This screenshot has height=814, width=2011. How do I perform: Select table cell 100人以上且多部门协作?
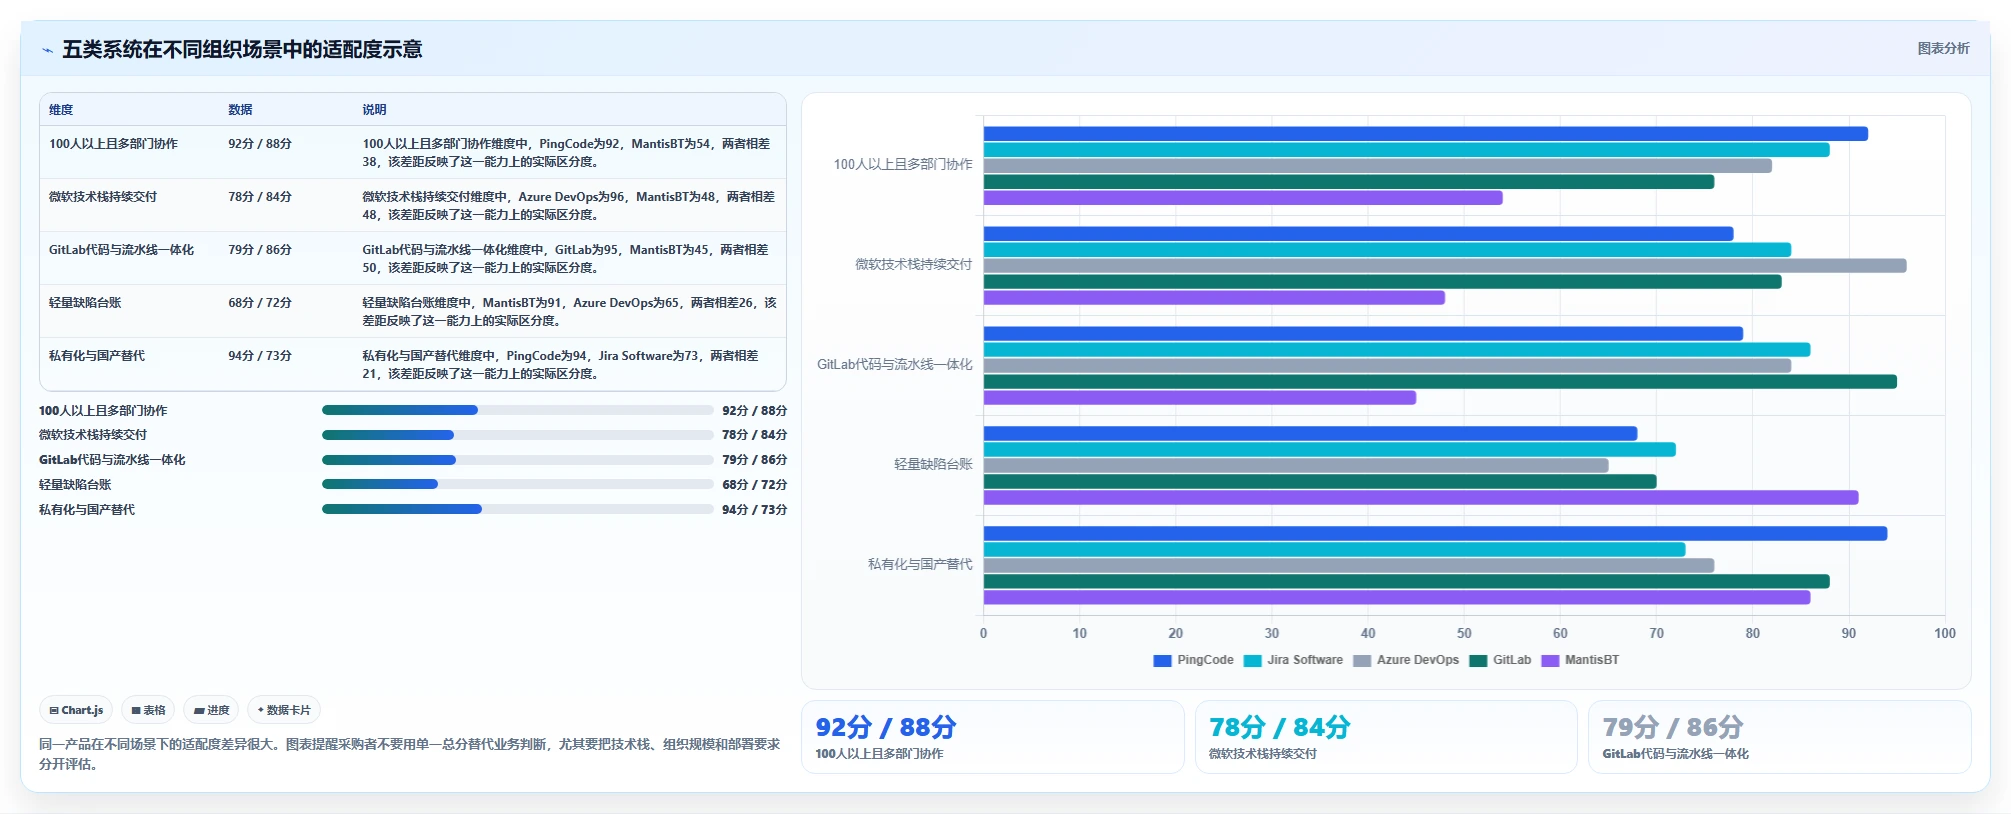113,144
